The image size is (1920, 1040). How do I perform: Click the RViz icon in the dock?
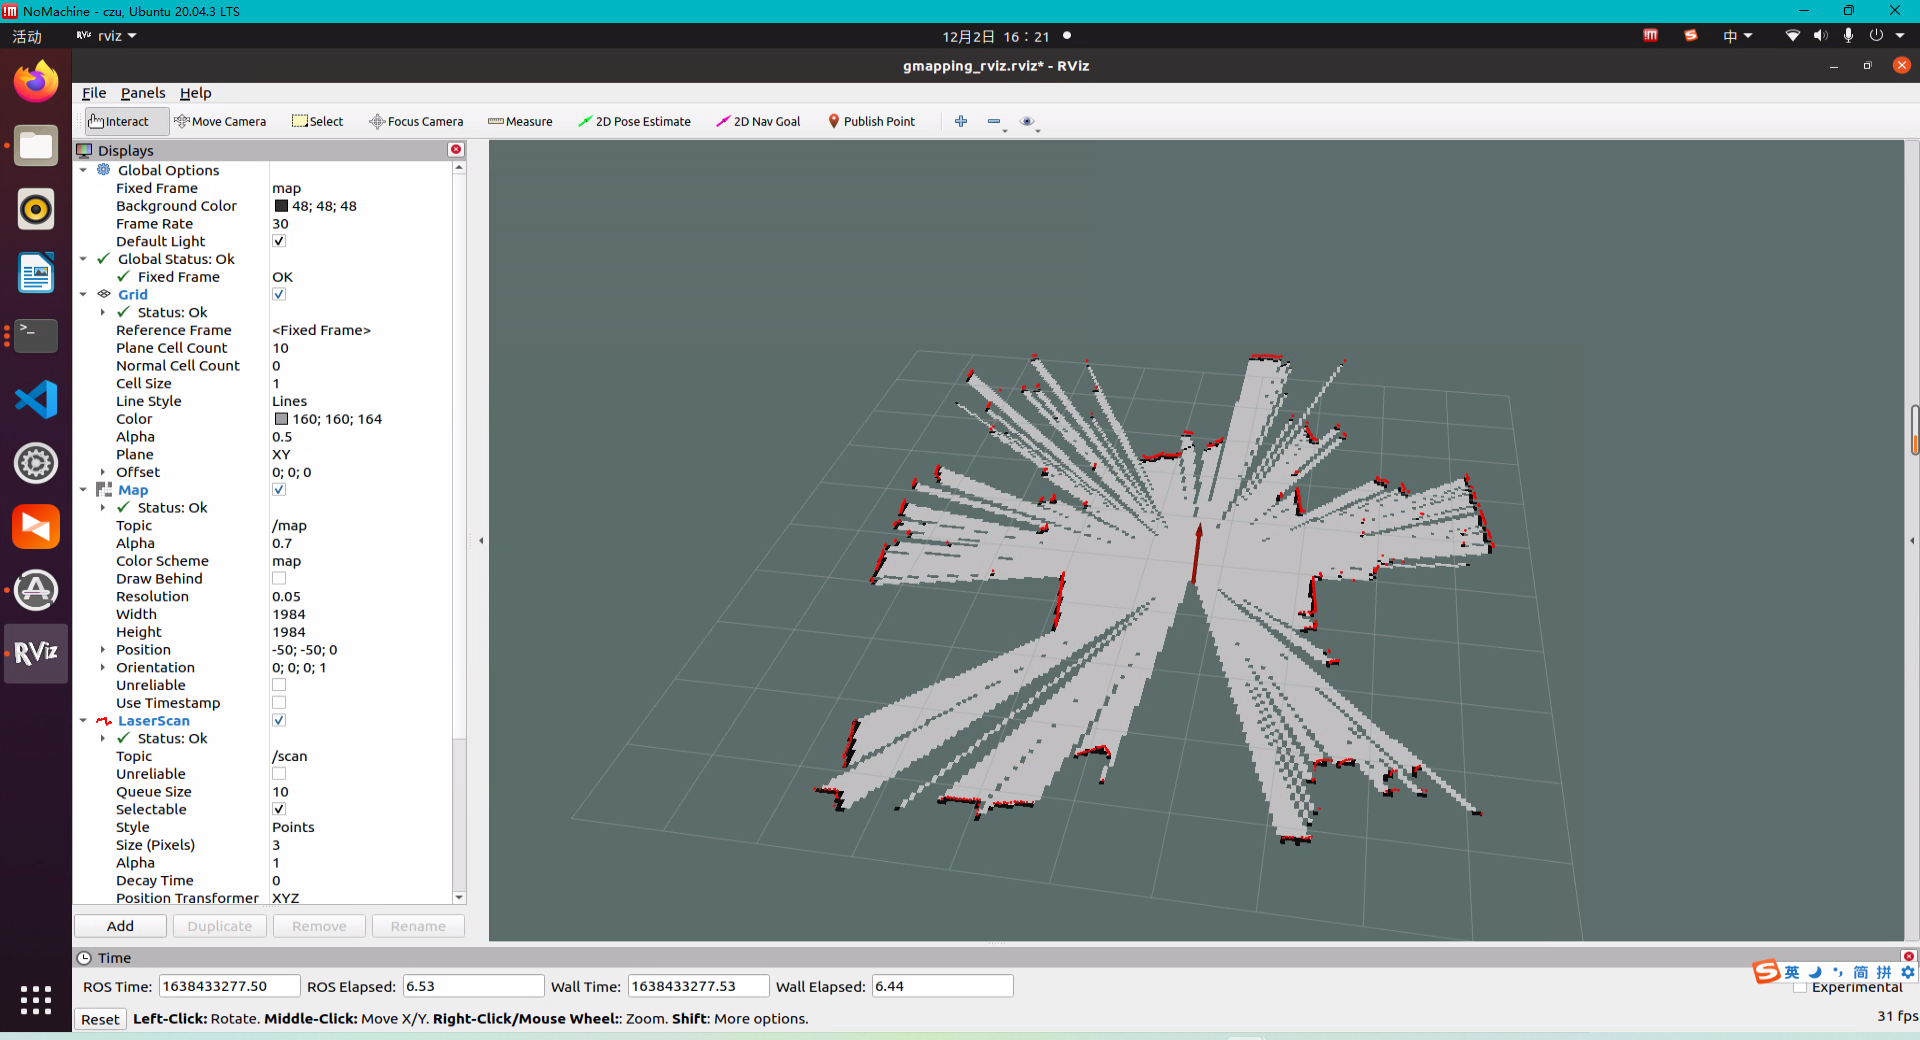(x=36, y=653)
